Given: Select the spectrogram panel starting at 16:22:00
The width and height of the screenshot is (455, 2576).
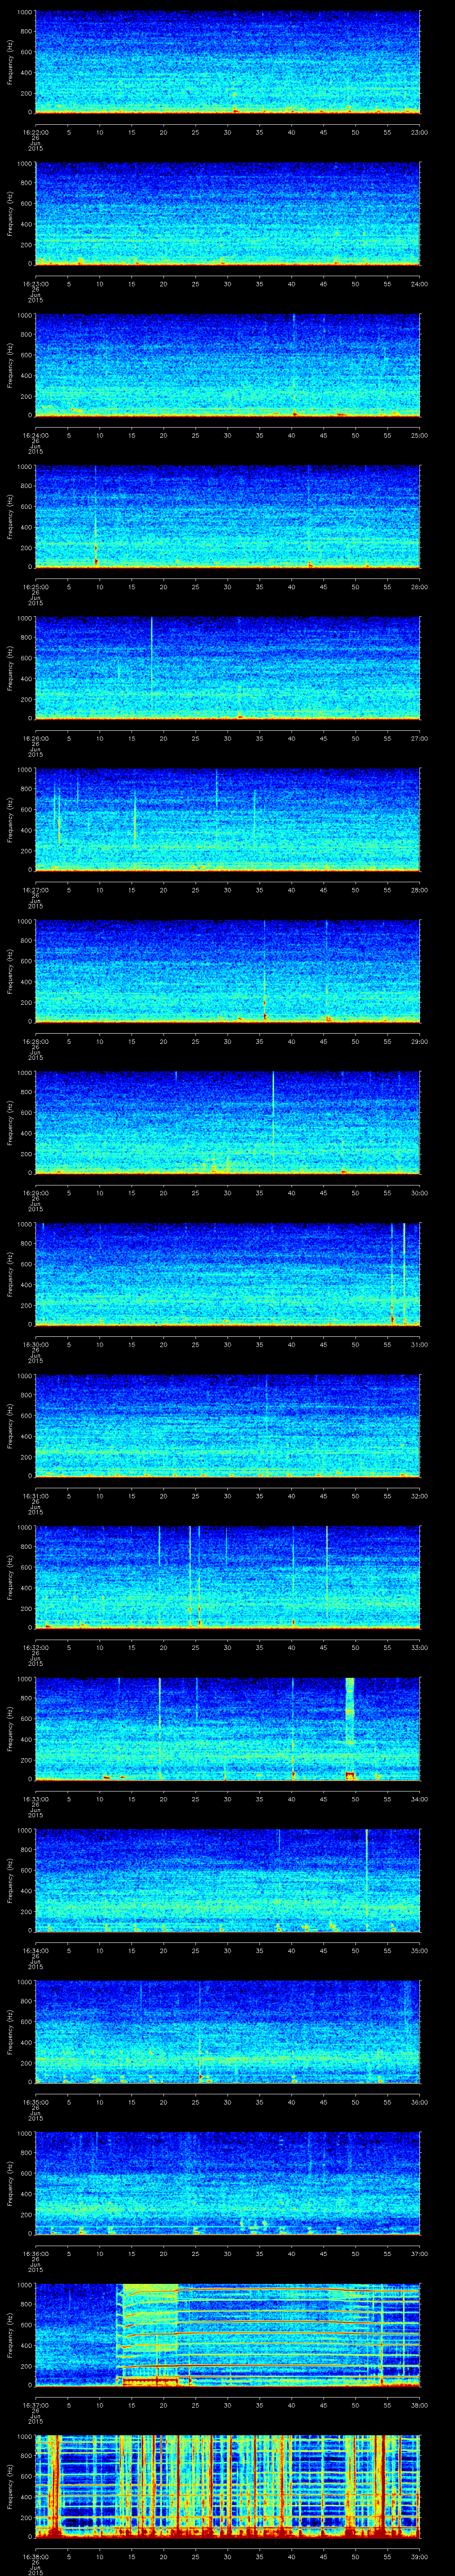Looking at the screenshot, I should [227, 62].
